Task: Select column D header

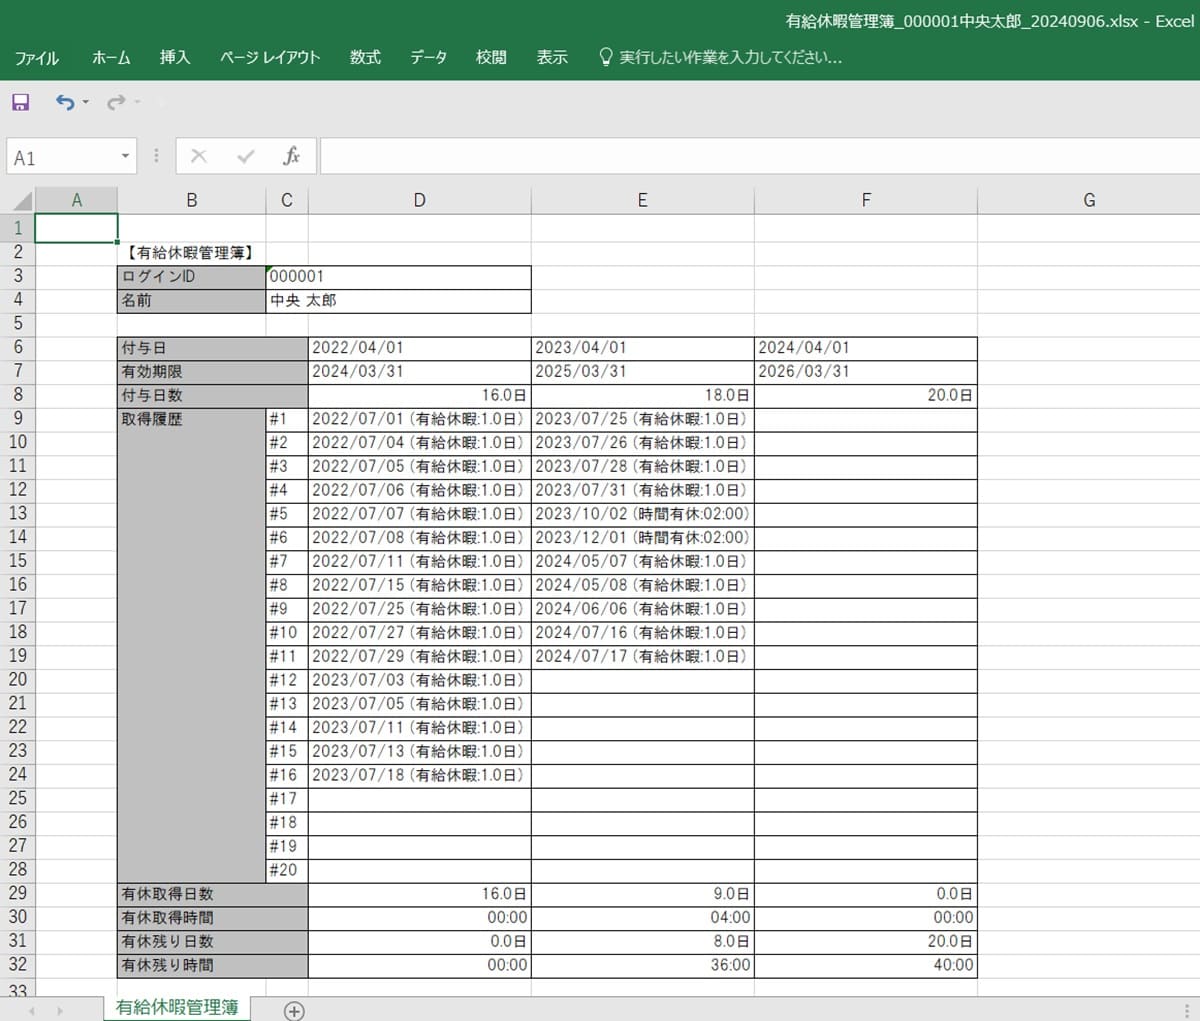Action: click(419, 200)
